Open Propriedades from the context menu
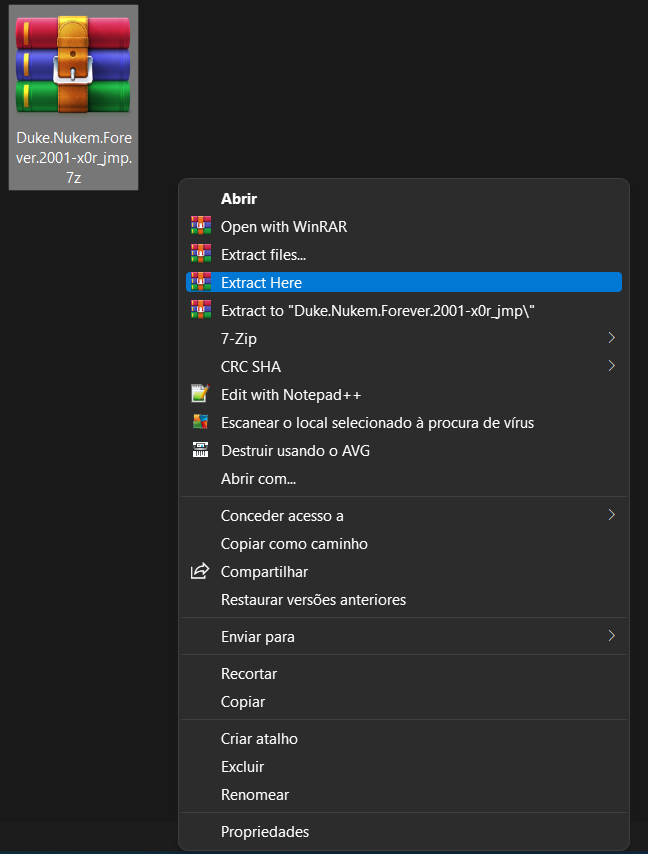The width and height of the screenshot is (648, 854). click(x=265, y=832)
